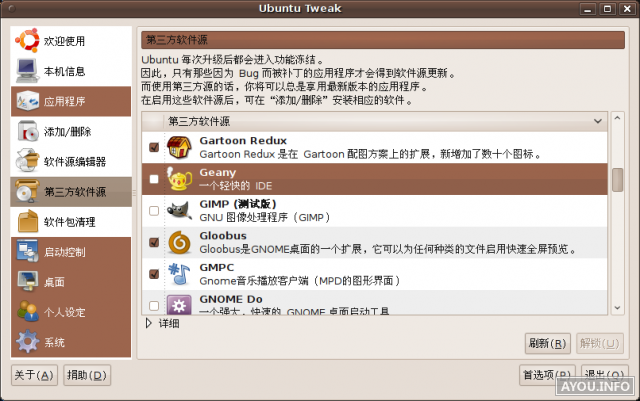640x401 pixels.
Task: Click the GIMP mascot icon
Action: tap(179, 211)
